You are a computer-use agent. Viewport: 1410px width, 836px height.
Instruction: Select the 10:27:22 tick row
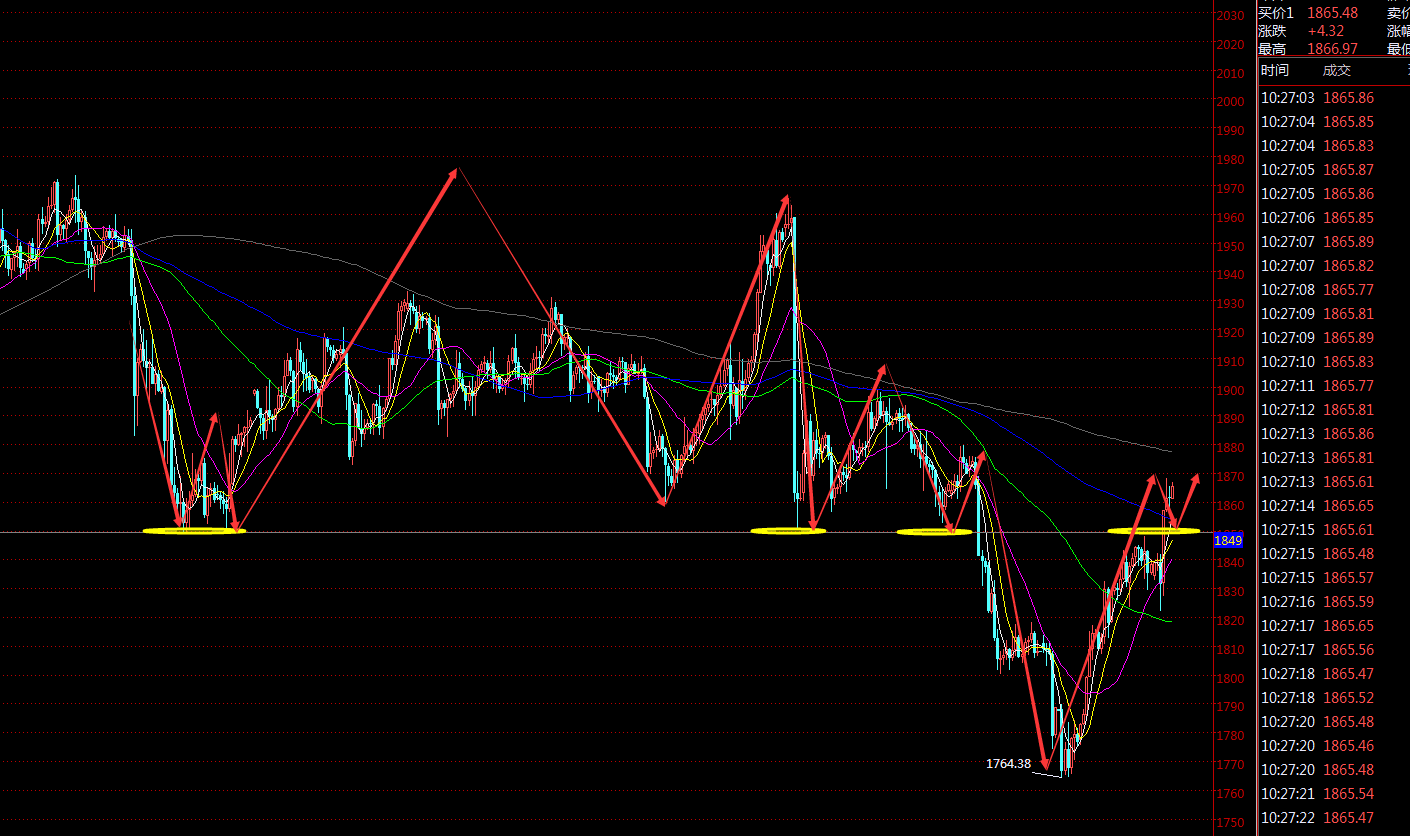pyautogui.click(x=1333, y=818)
